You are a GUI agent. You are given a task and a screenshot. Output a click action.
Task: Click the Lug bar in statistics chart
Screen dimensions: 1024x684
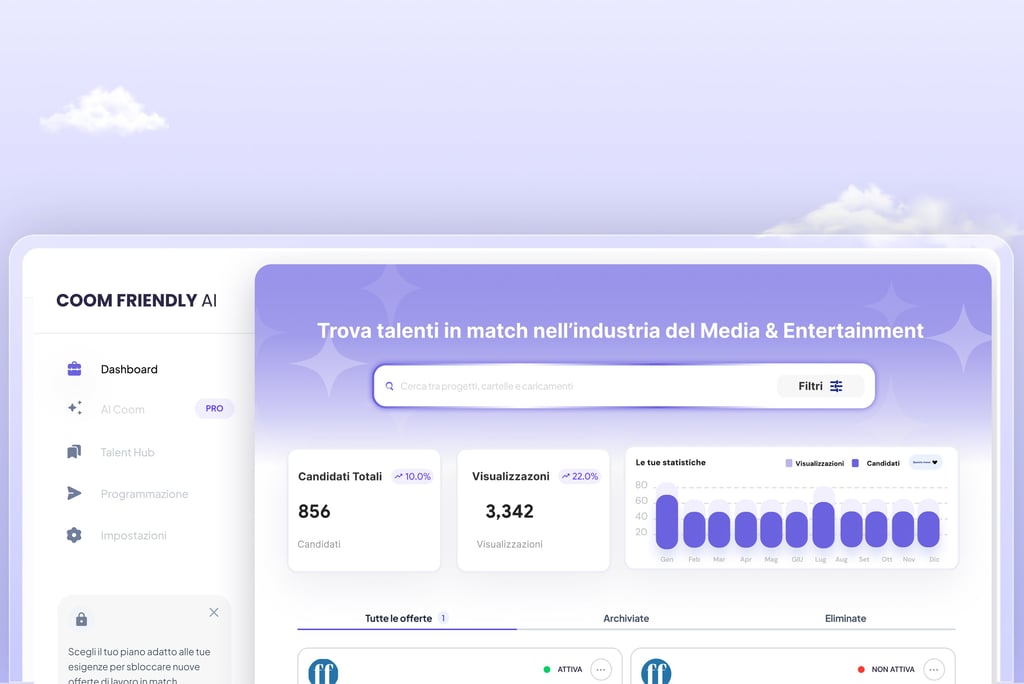pyautogui.click(x=824, y=525)
